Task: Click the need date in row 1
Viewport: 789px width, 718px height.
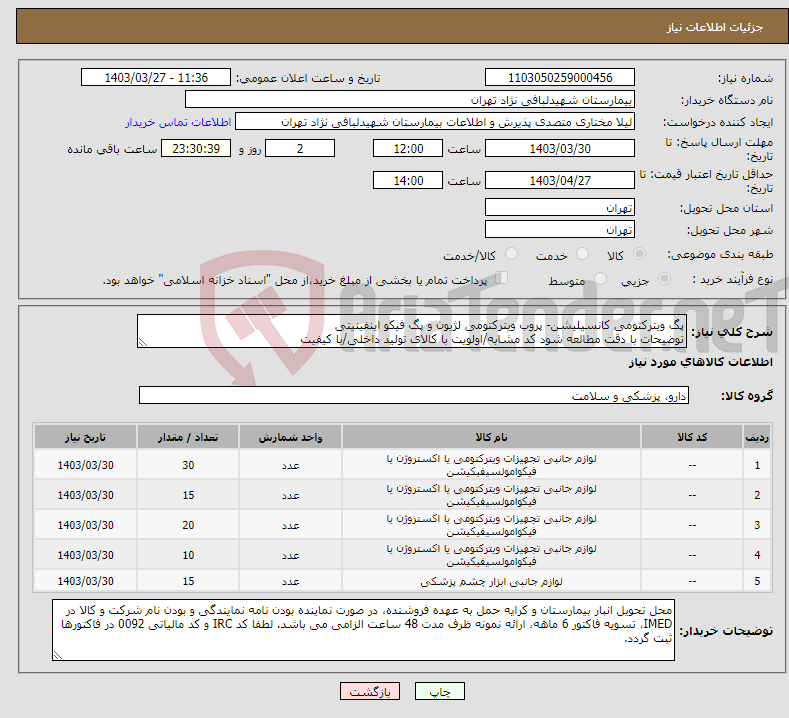Action: (85, 465)
